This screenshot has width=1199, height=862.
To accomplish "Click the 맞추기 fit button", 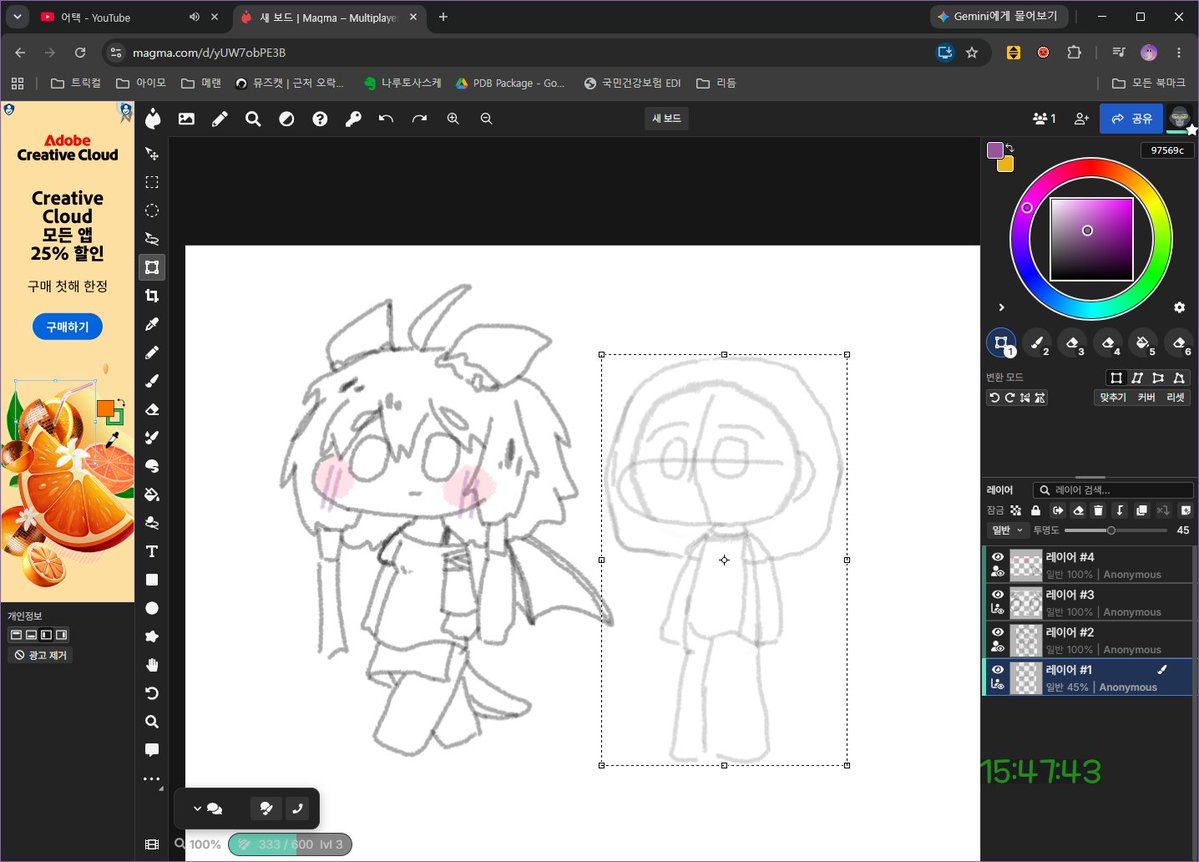I will [1113, 398].
